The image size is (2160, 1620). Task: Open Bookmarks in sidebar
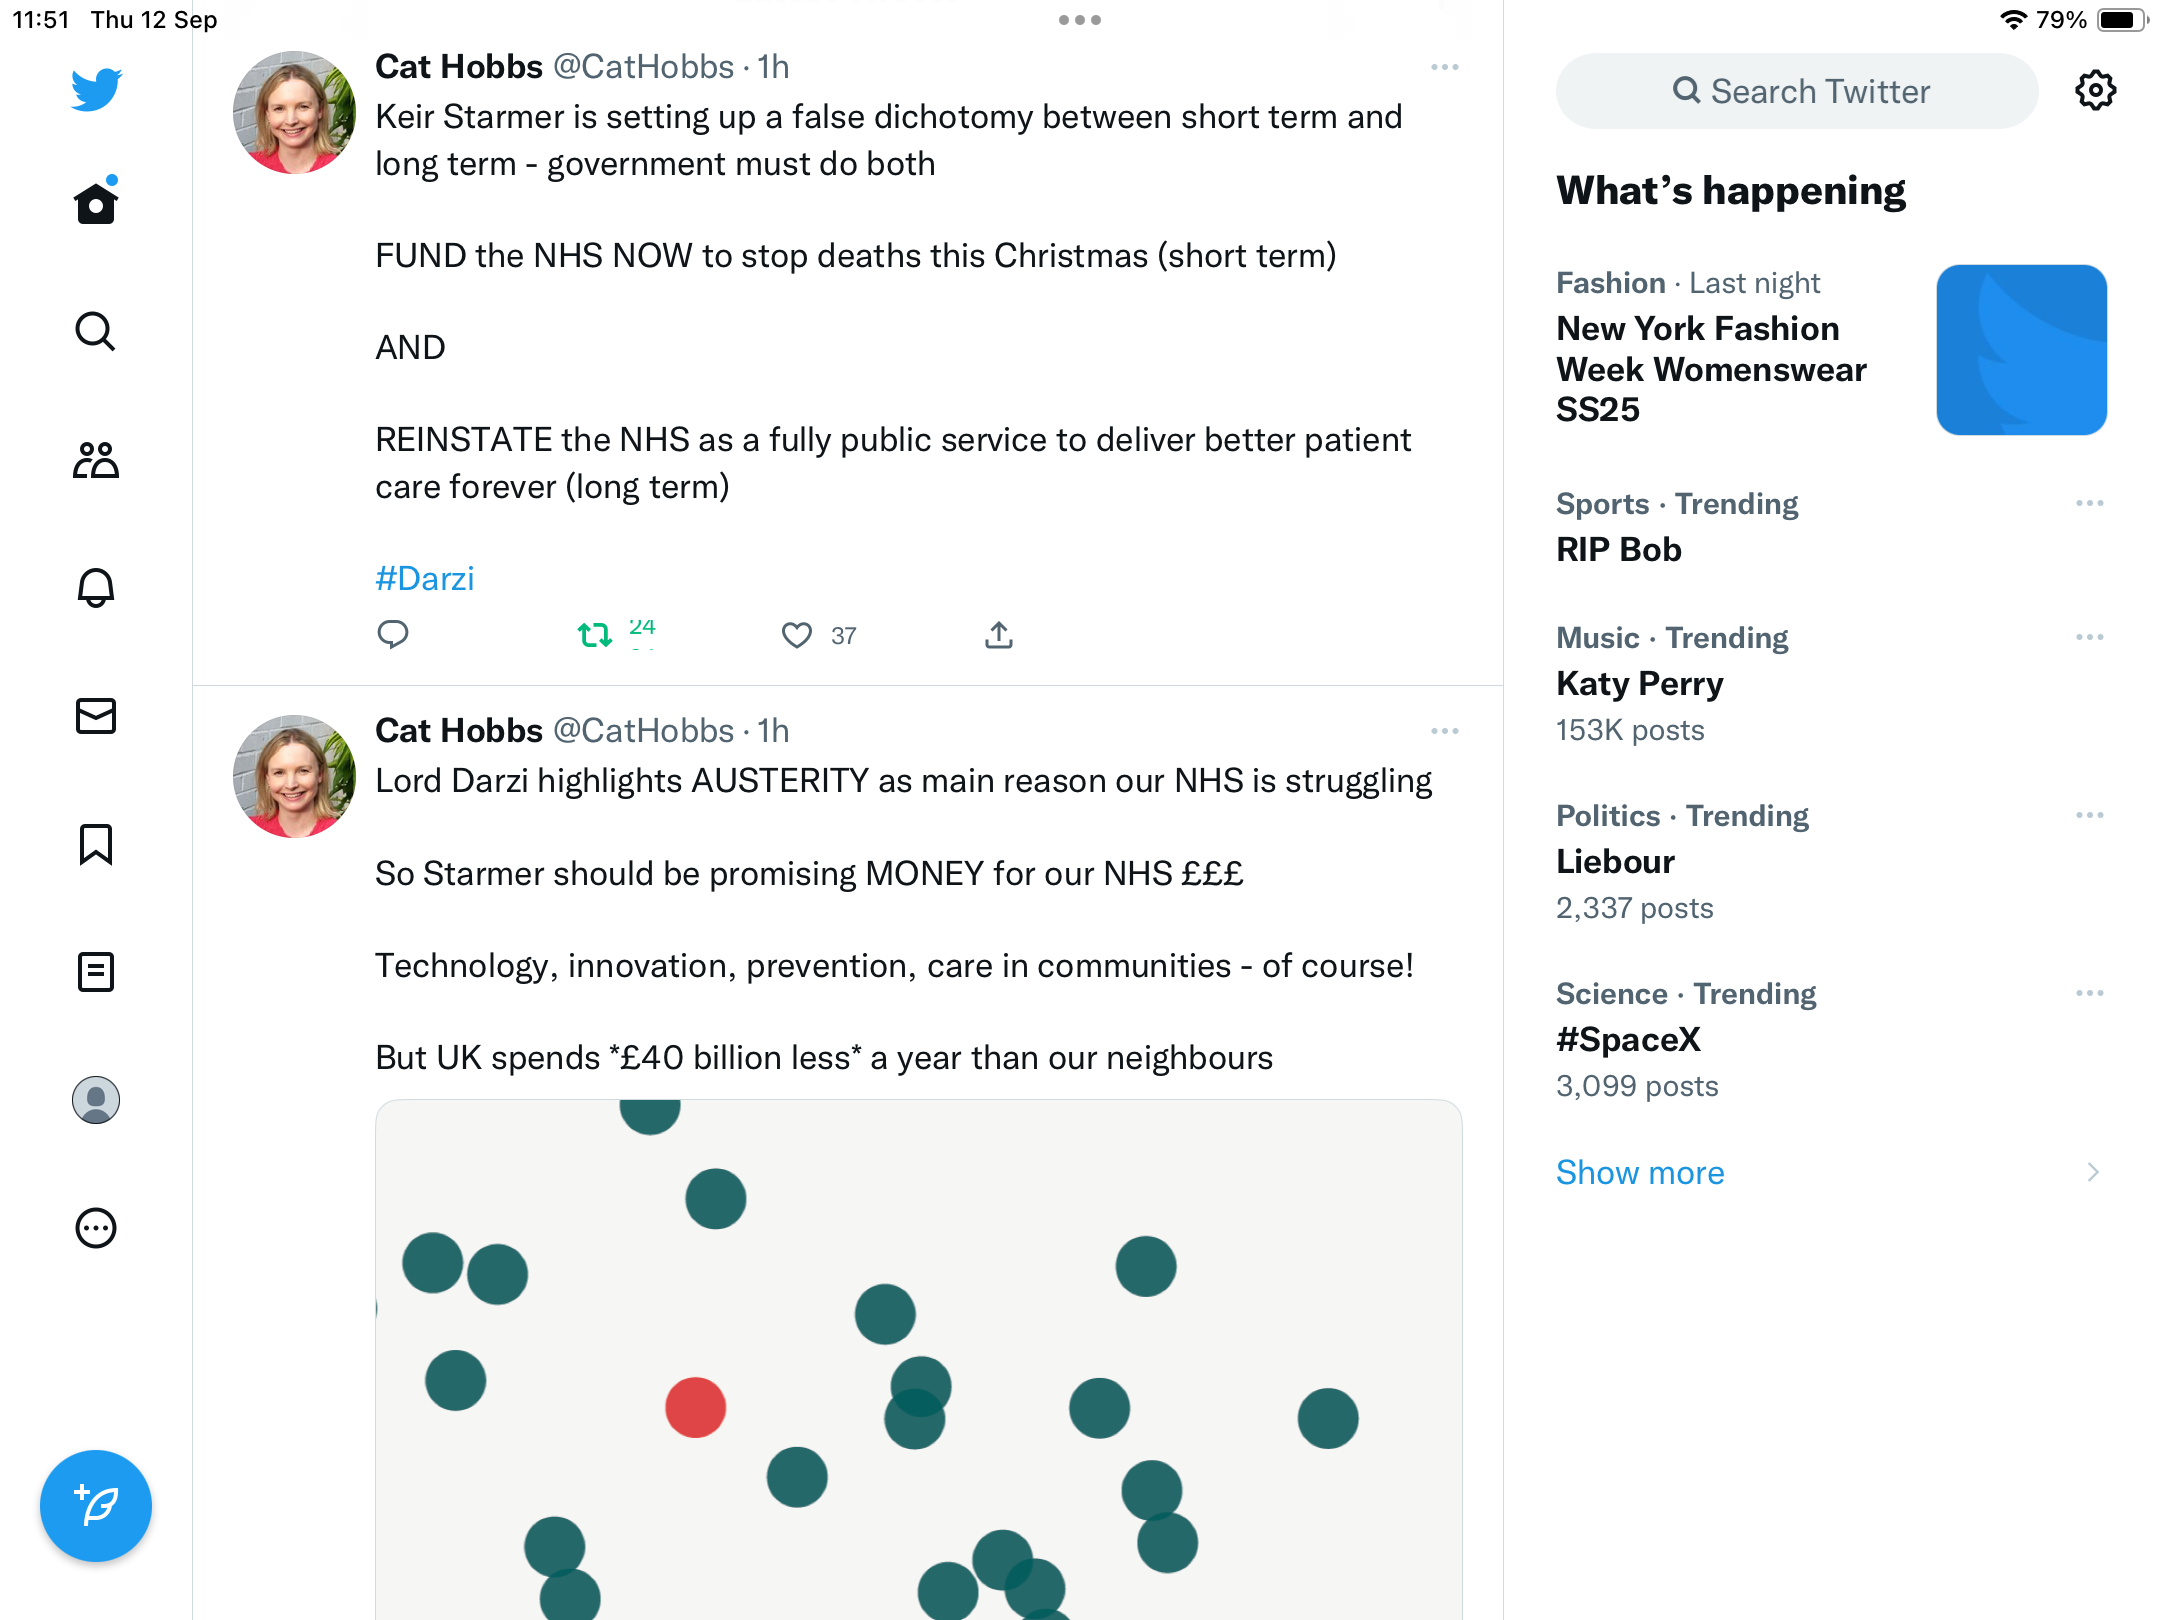96,844
